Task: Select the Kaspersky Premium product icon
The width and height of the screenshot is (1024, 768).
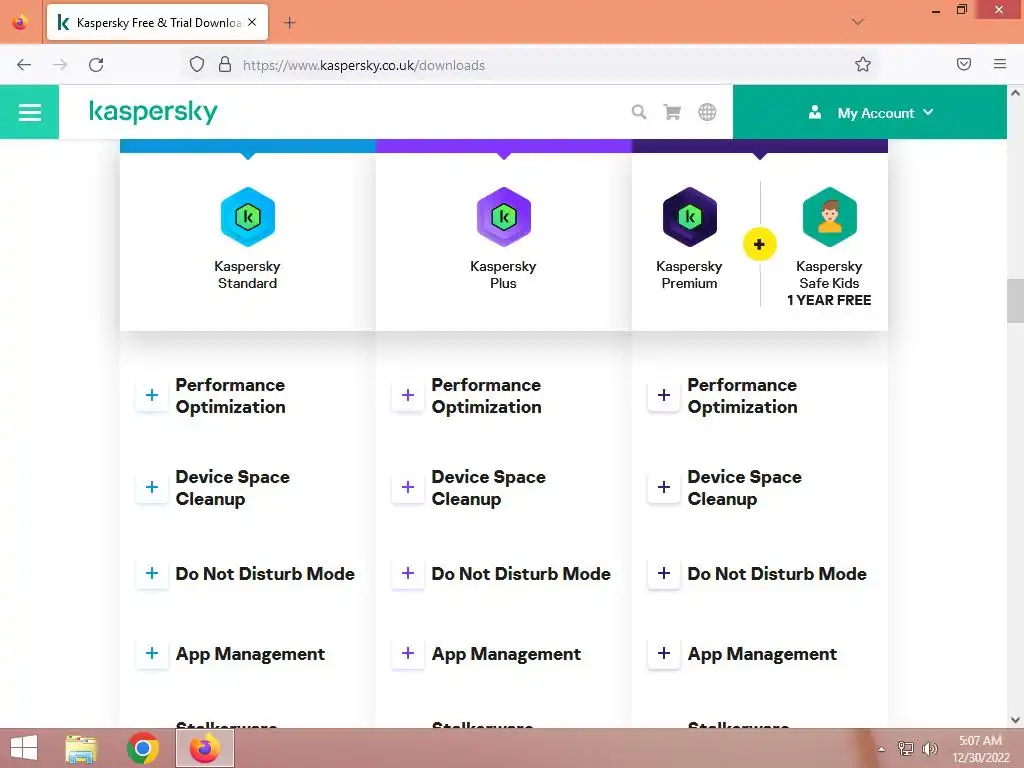Action: pyautogui.click(x=690, y=217)
